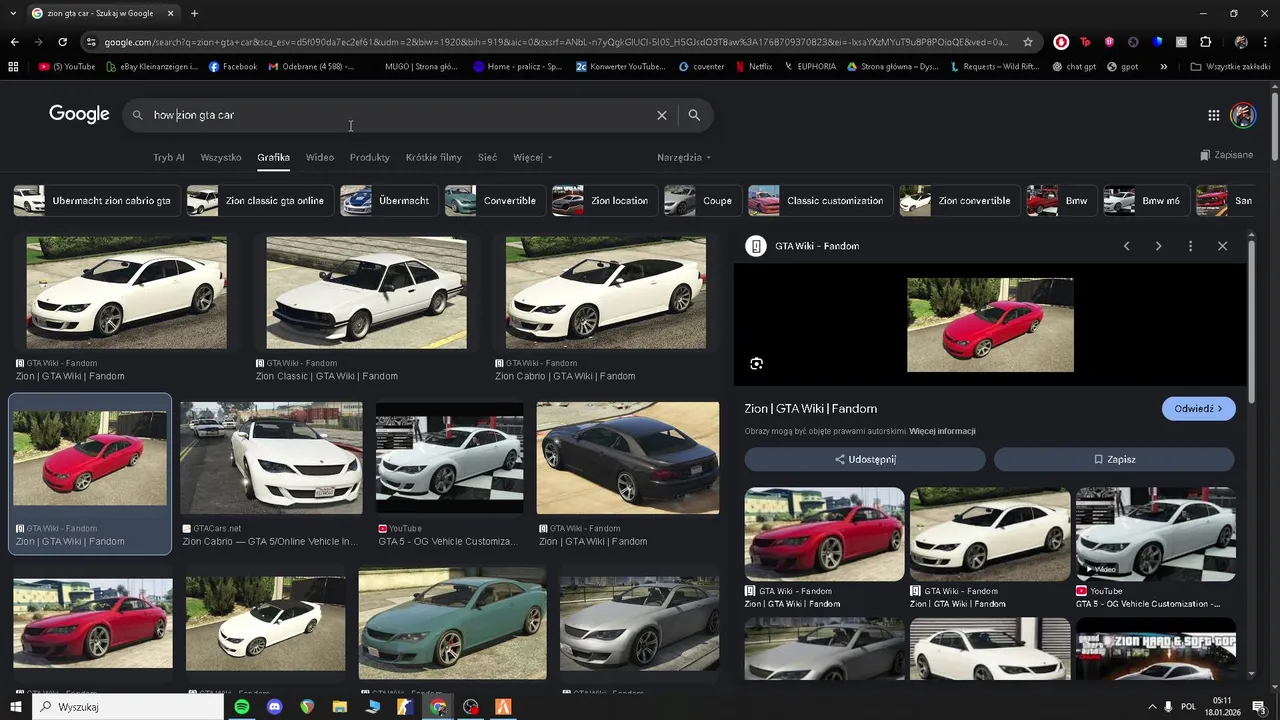This screenshot has height=720, width=1280.
Task: Click the magnifier search submit icon
Action: pos(694,115)
